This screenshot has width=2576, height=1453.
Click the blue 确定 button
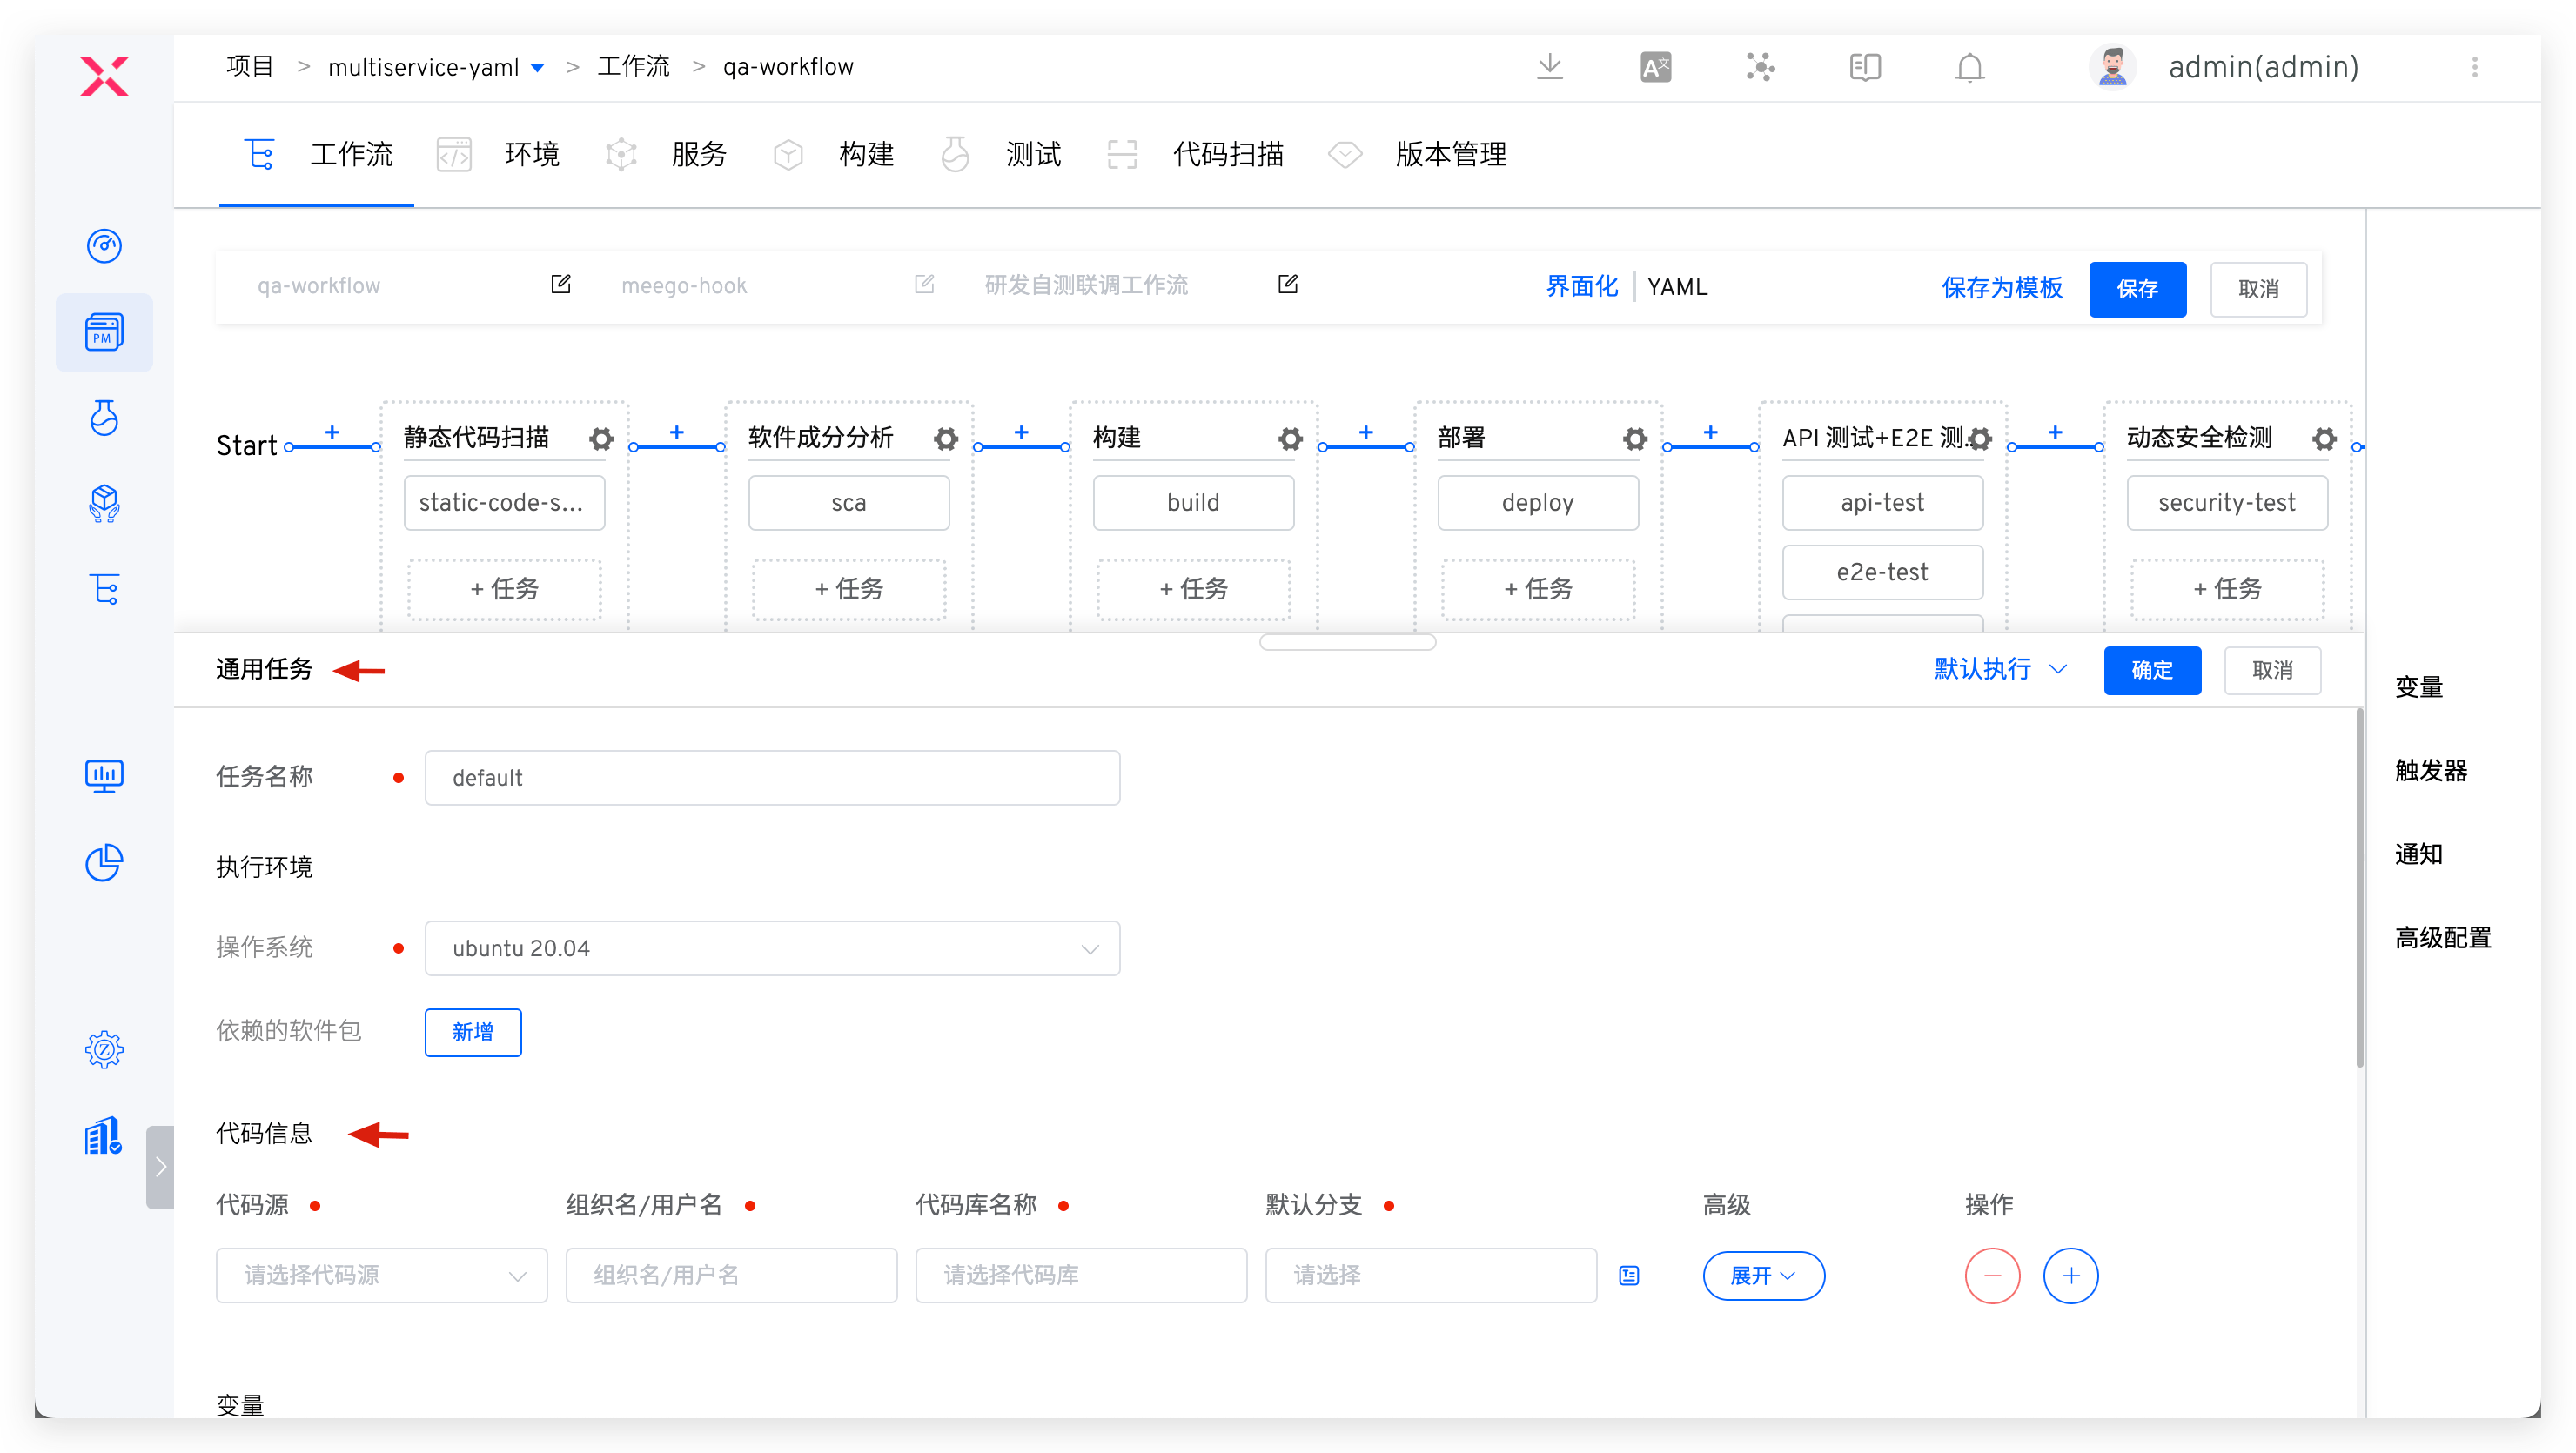(2151, 670)
